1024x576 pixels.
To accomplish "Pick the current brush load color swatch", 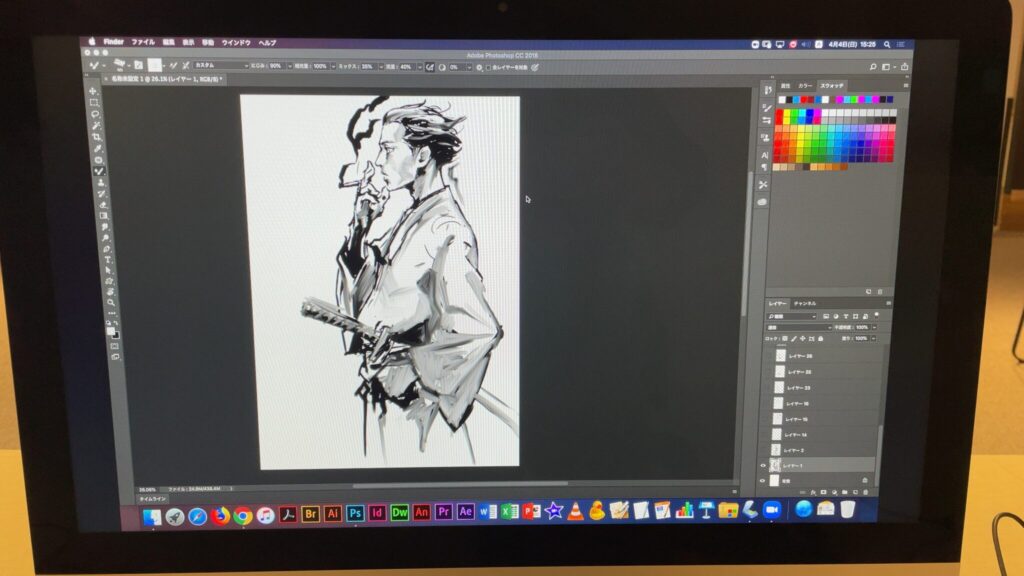I will pos(154,65).
